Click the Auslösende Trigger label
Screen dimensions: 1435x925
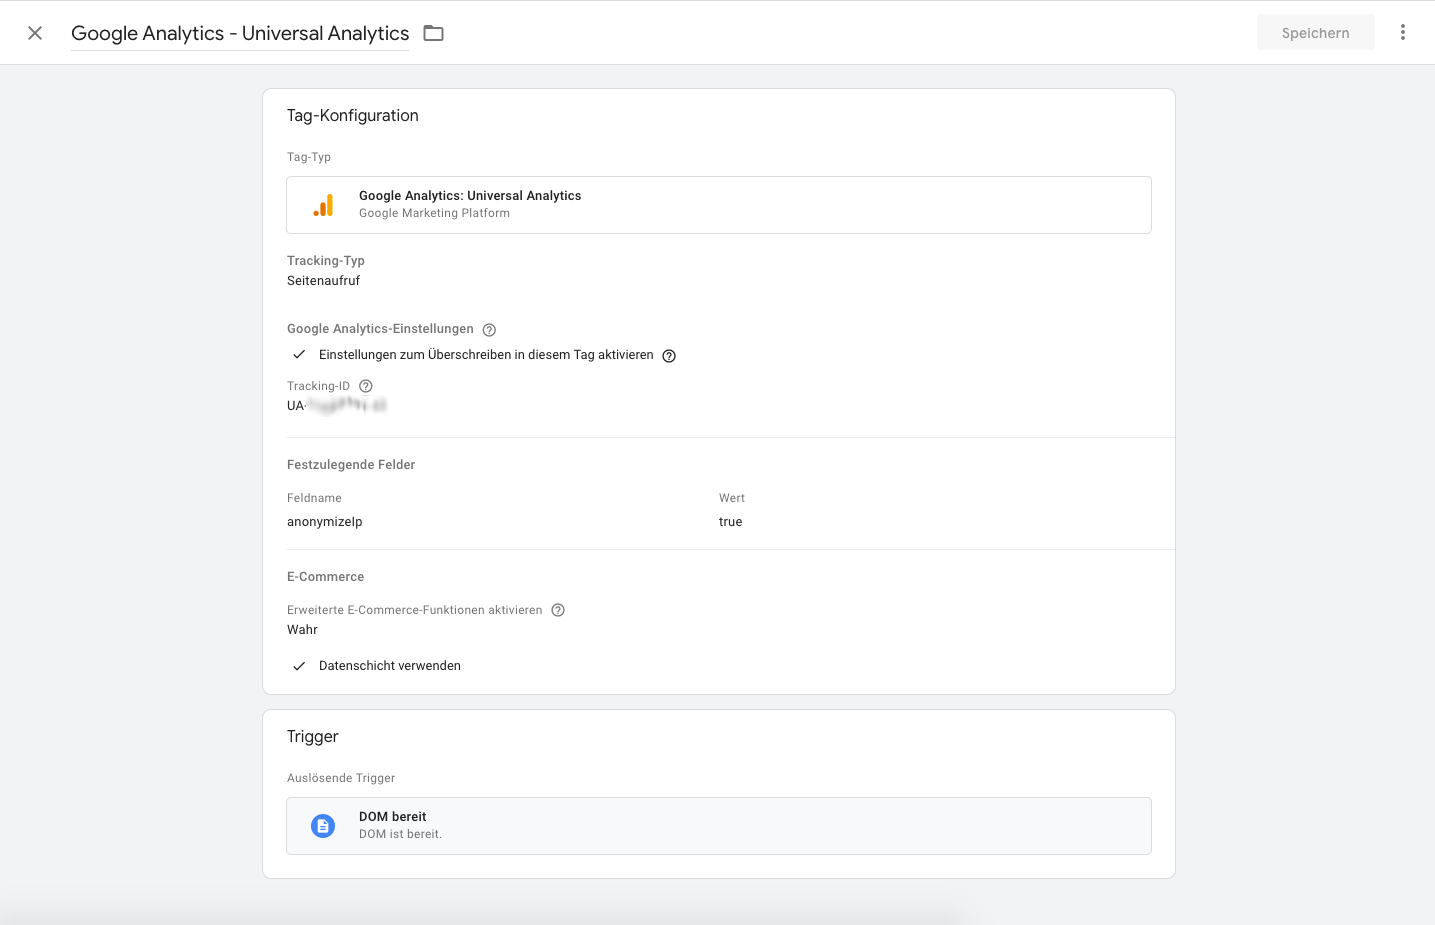(341, 778)
